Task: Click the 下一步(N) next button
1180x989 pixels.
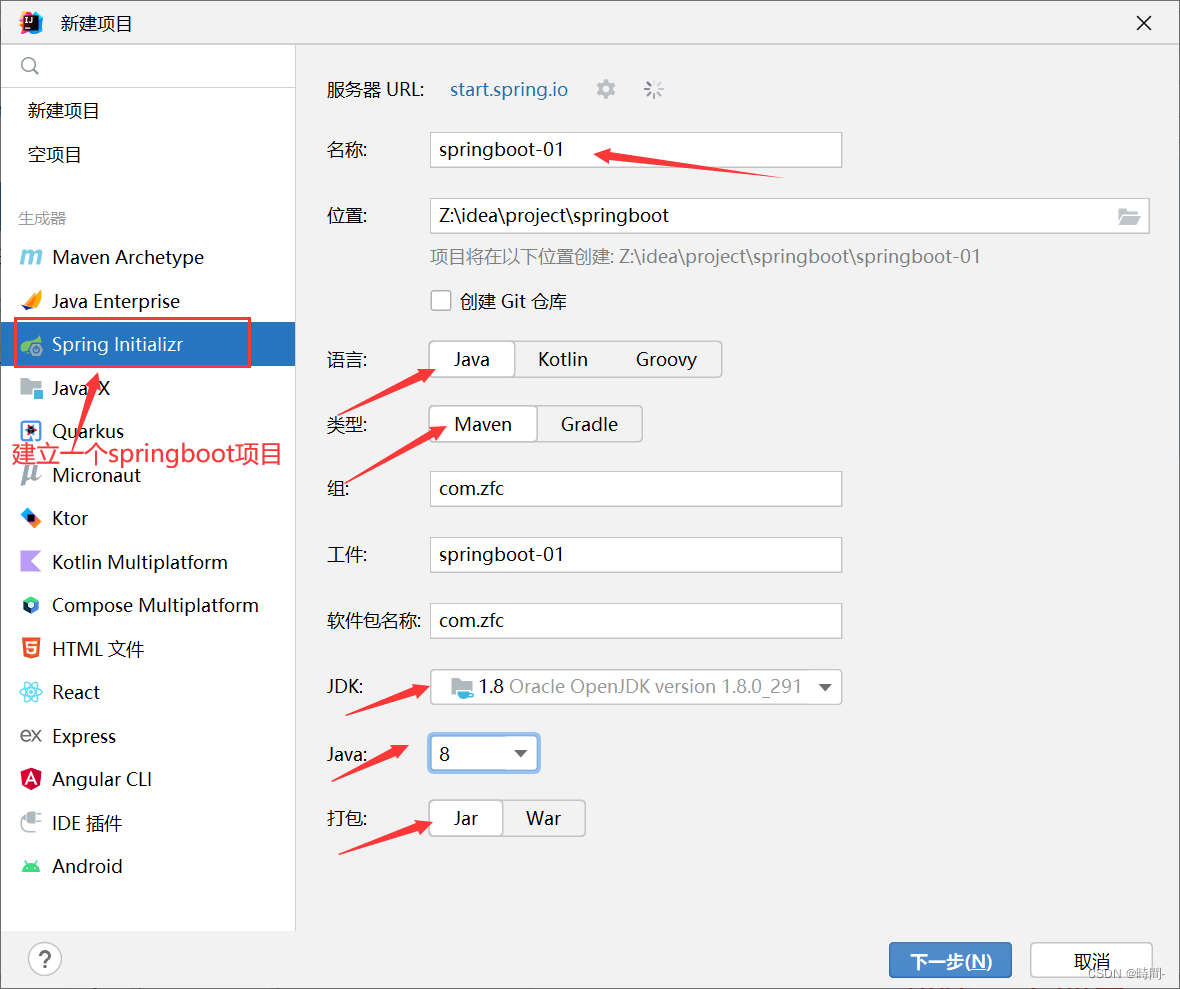Action: click(x=950, y=960)
